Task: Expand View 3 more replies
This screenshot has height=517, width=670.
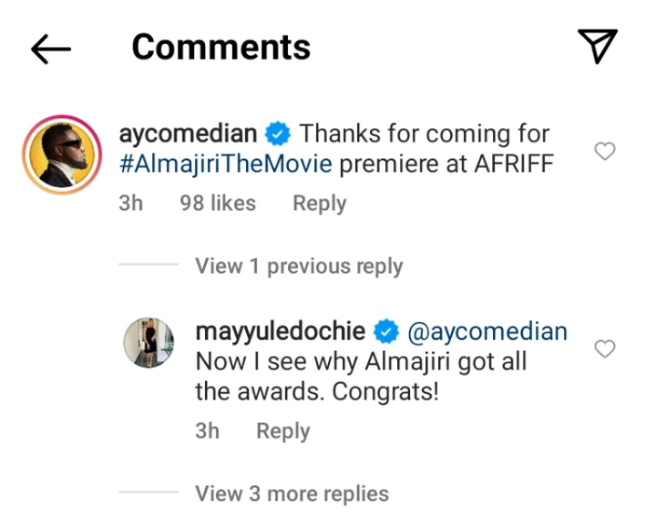Action: pos(292,493)
